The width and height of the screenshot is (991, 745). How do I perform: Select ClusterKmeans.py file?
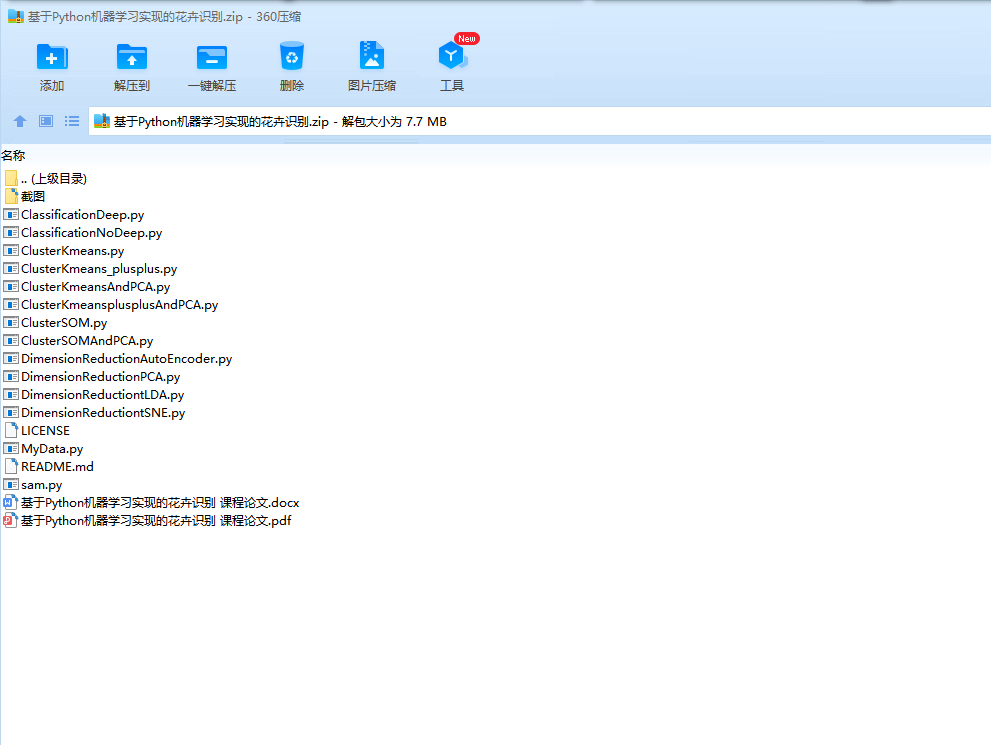tap(64, 251)
